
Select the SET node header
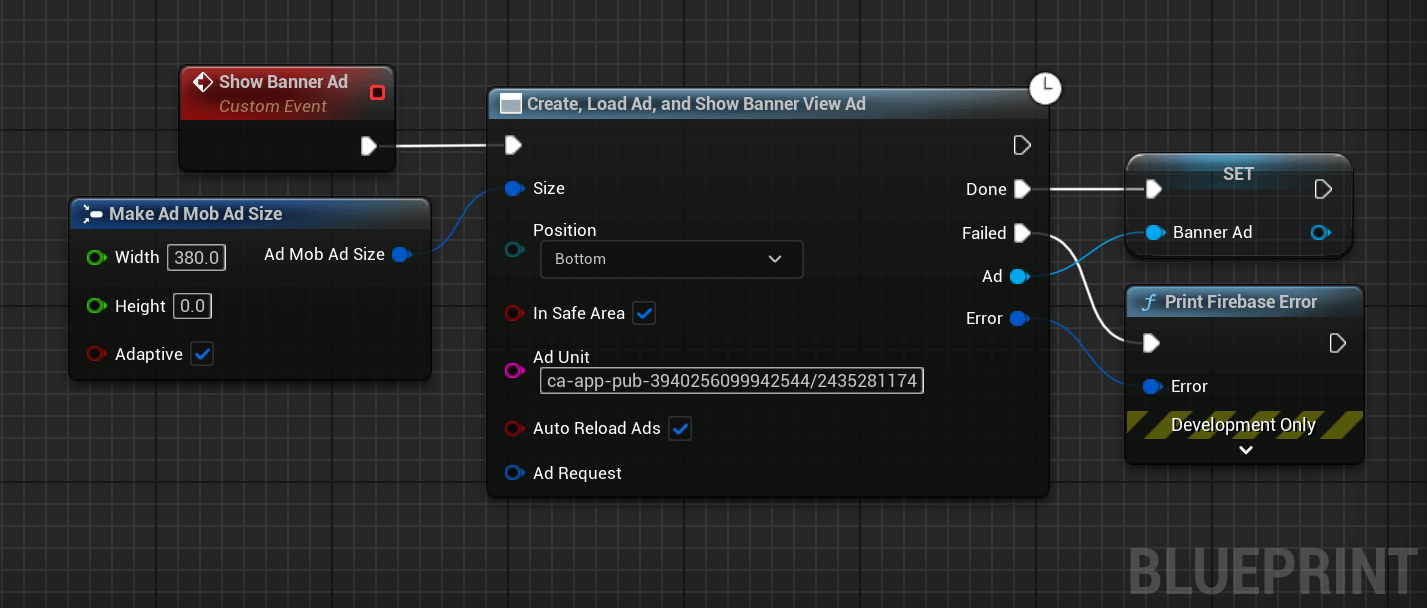[1238, 174]
